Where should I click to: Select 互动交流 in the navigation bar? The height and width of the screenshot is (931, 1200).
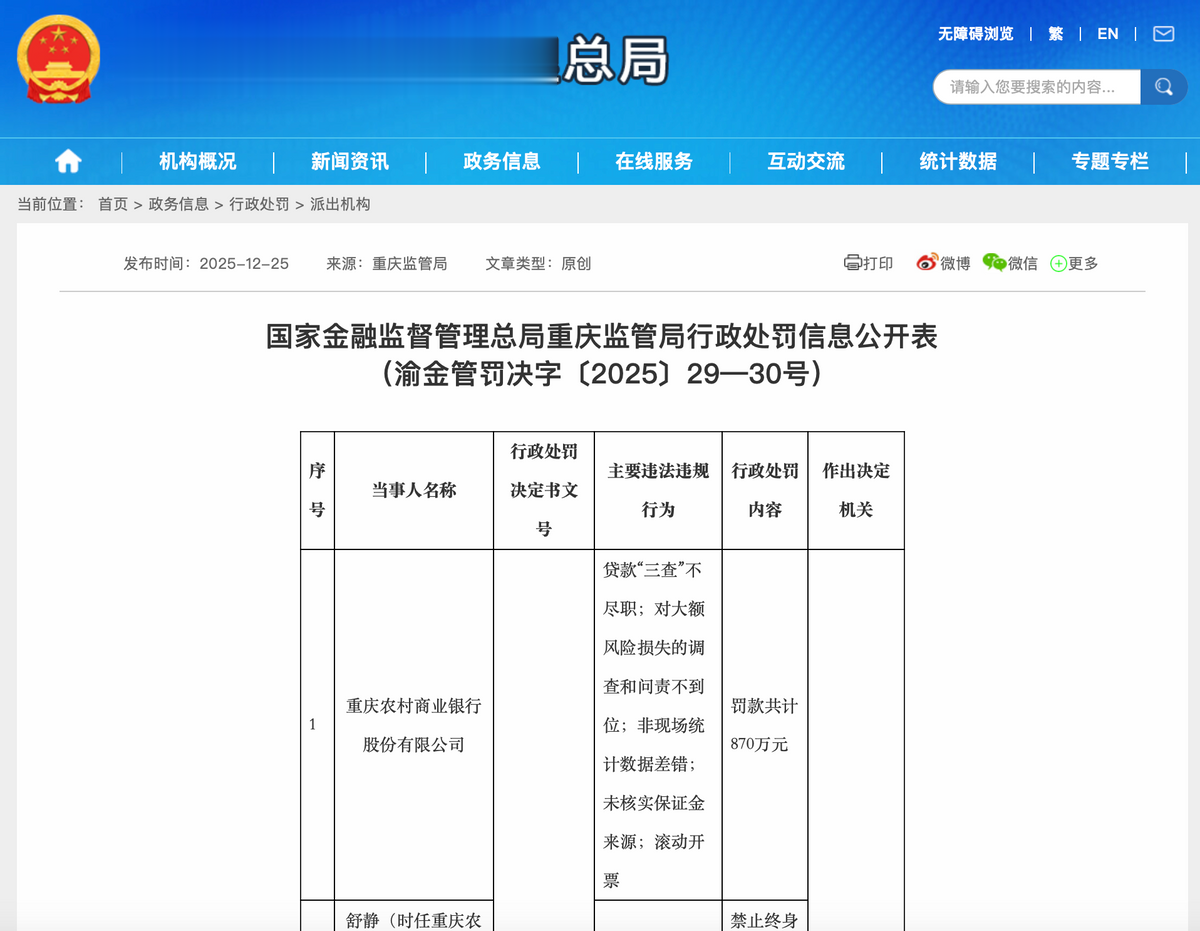pyautogui.click(x=806, y=161)
